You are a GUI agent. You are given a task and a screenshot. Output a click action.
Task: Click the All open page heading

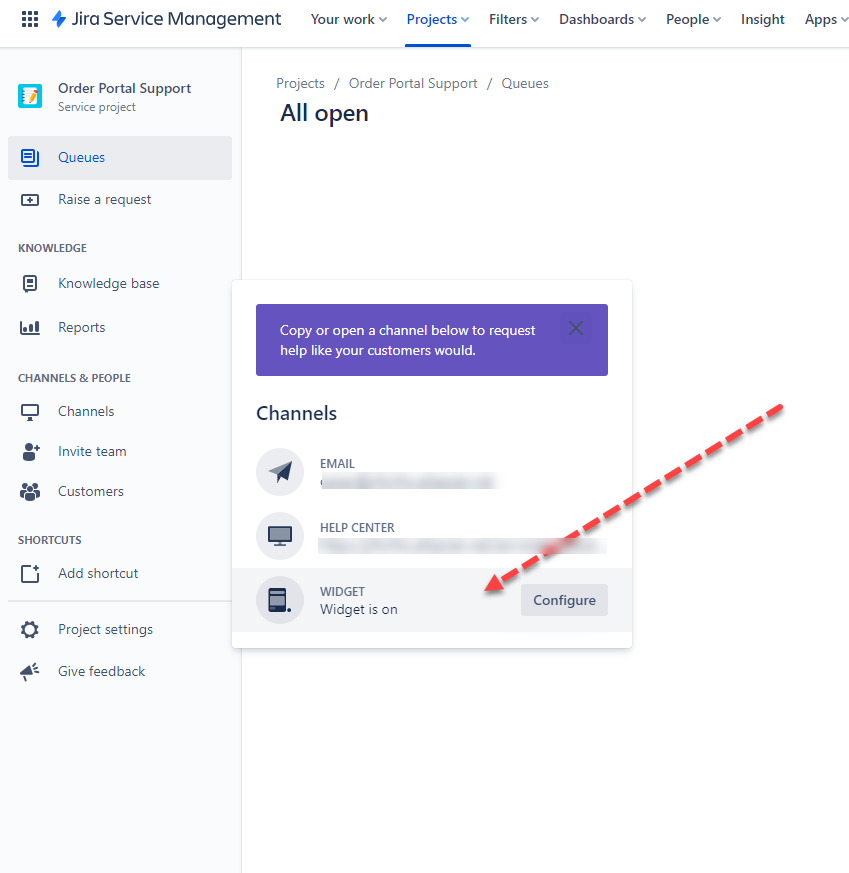pos(324,114)
